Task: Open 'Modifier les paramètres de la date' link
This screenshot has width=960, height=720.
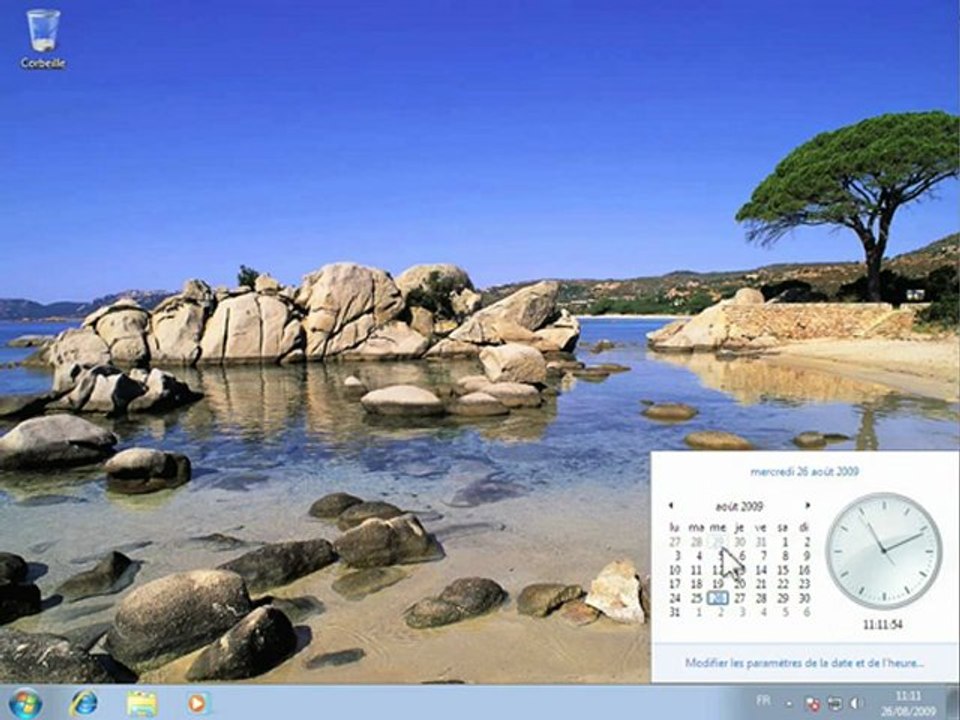Action: click(804, 662)
